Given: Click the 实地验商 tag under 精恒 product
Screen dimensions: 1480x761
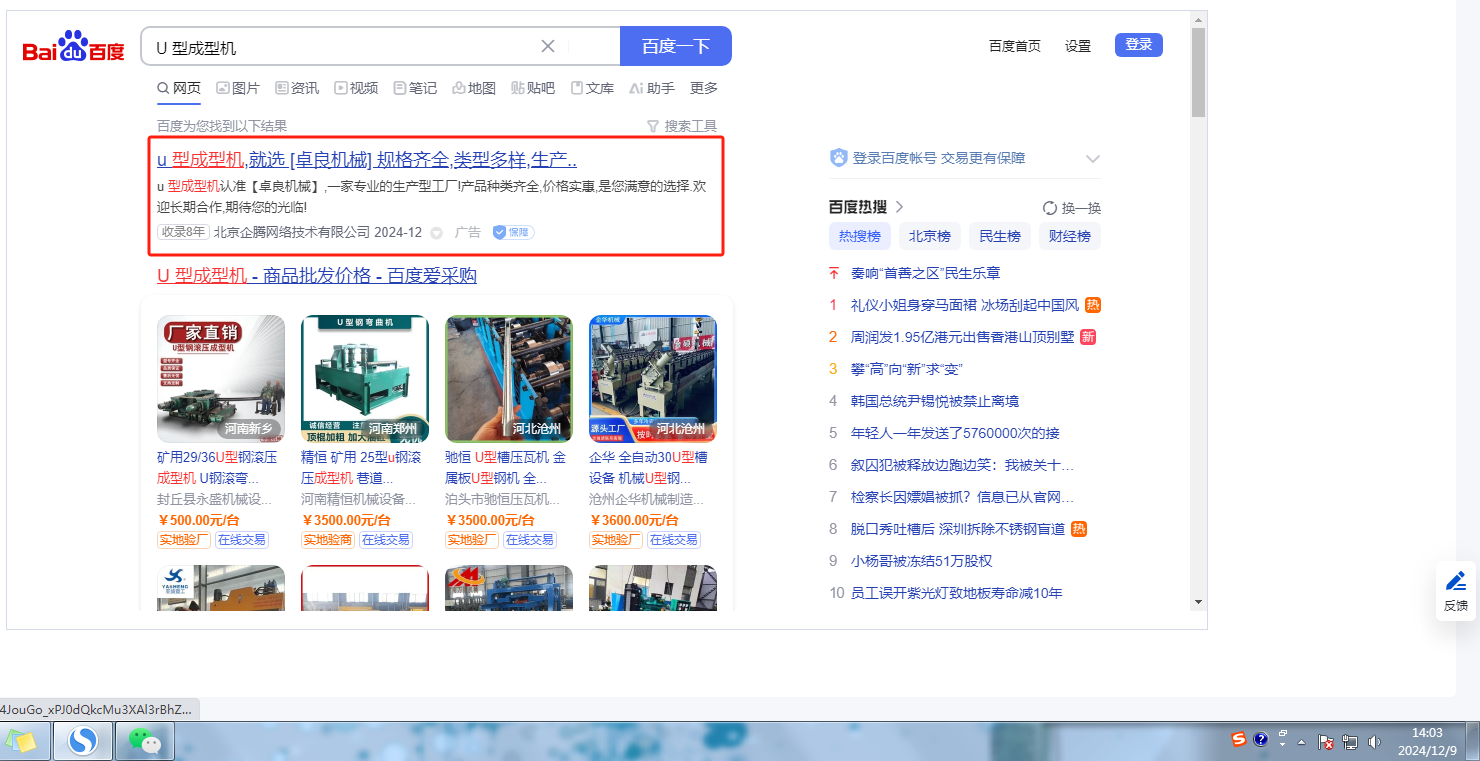Looking at the screenshot, I should point(328,540).
